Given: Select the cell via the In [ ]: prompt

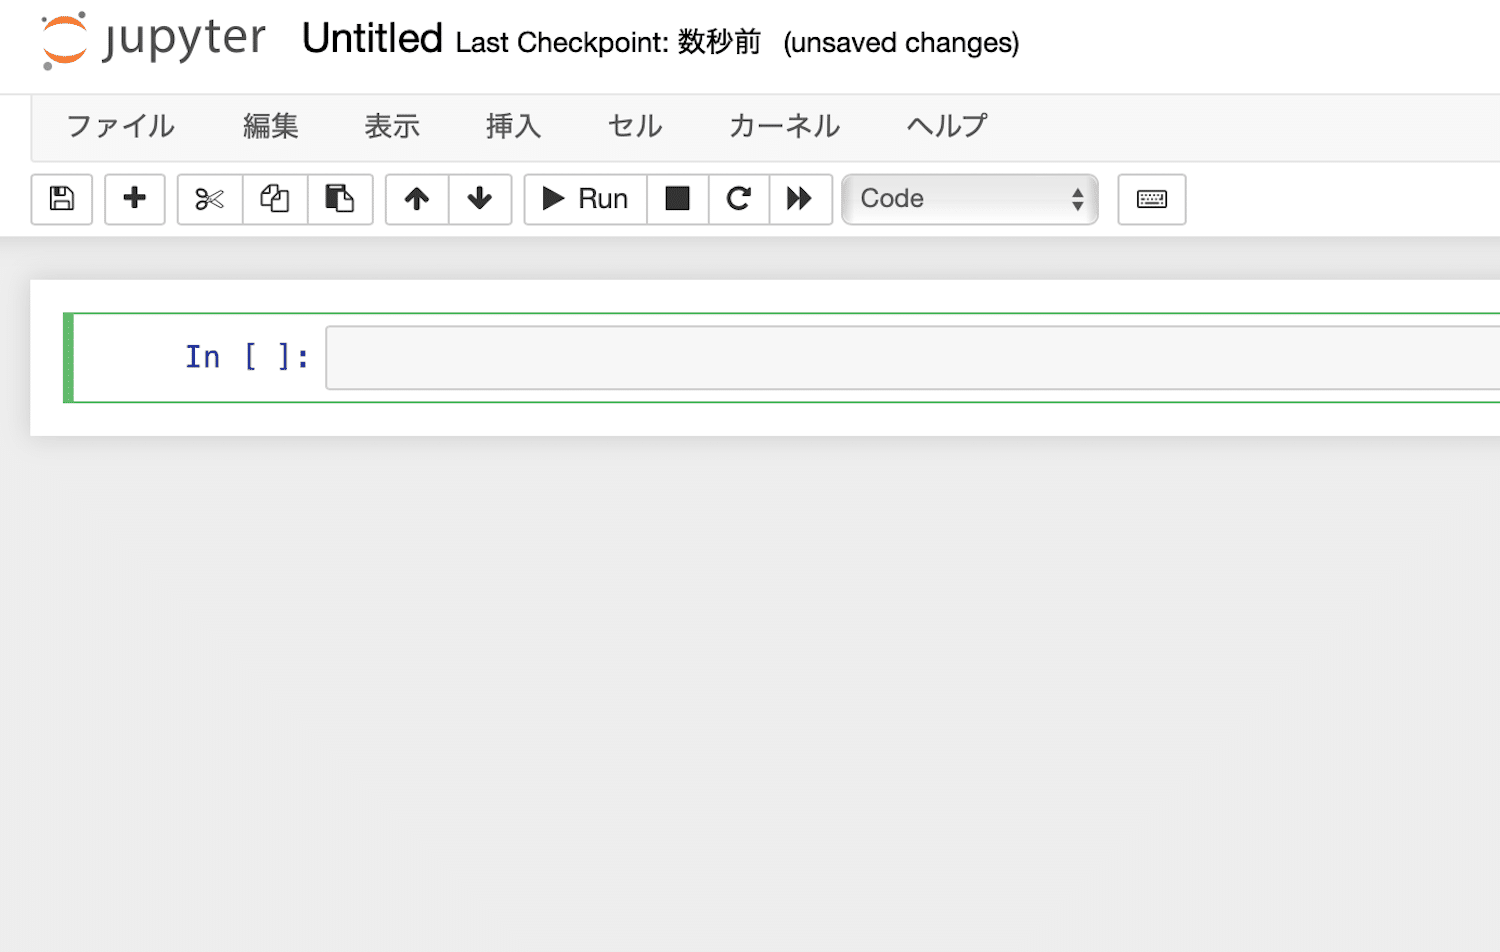Looking at the screenshot, I should click(x=247, y=357).
